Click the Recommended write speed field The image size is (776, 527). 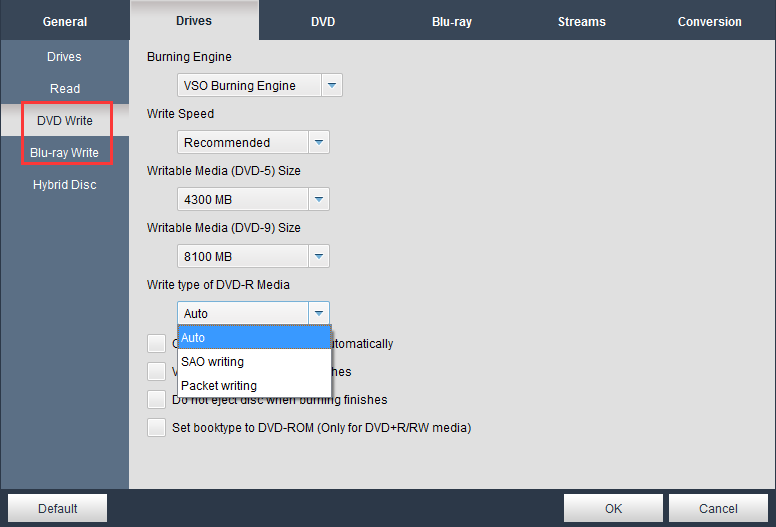(243, 142)
